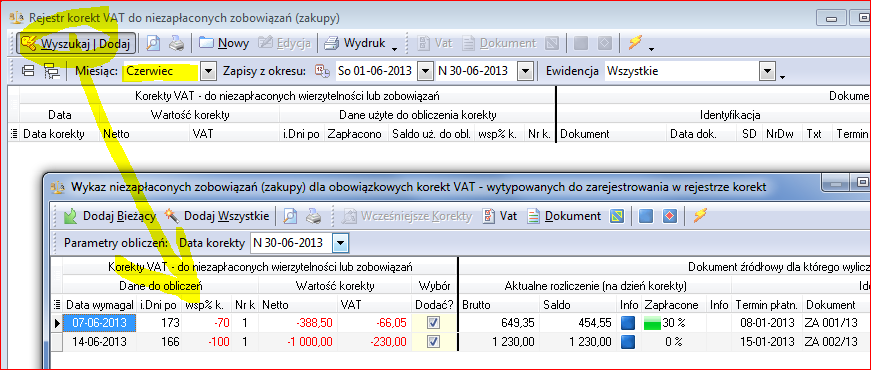
Task: Click the 08-01-2013 Termin płatn. cell
Action: coord(768,323)
